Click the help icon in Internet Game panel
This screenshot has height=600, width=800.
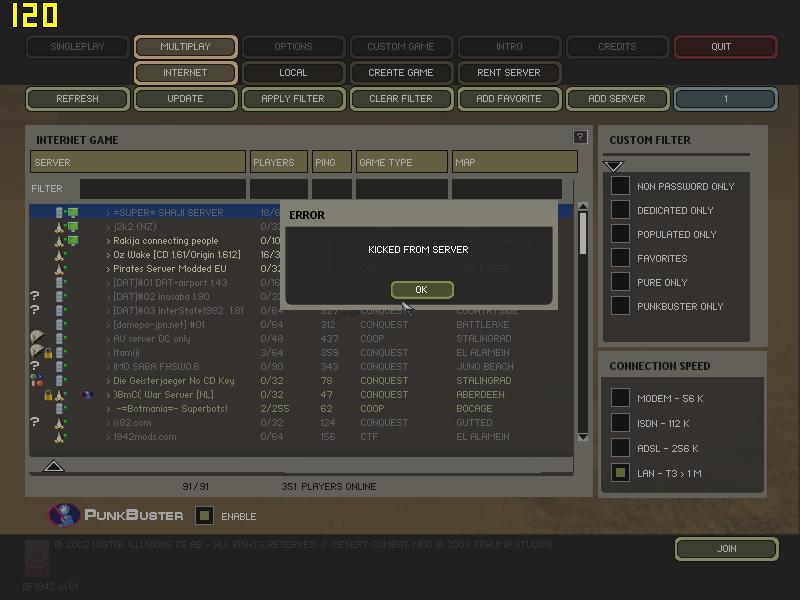click(580, 137)
